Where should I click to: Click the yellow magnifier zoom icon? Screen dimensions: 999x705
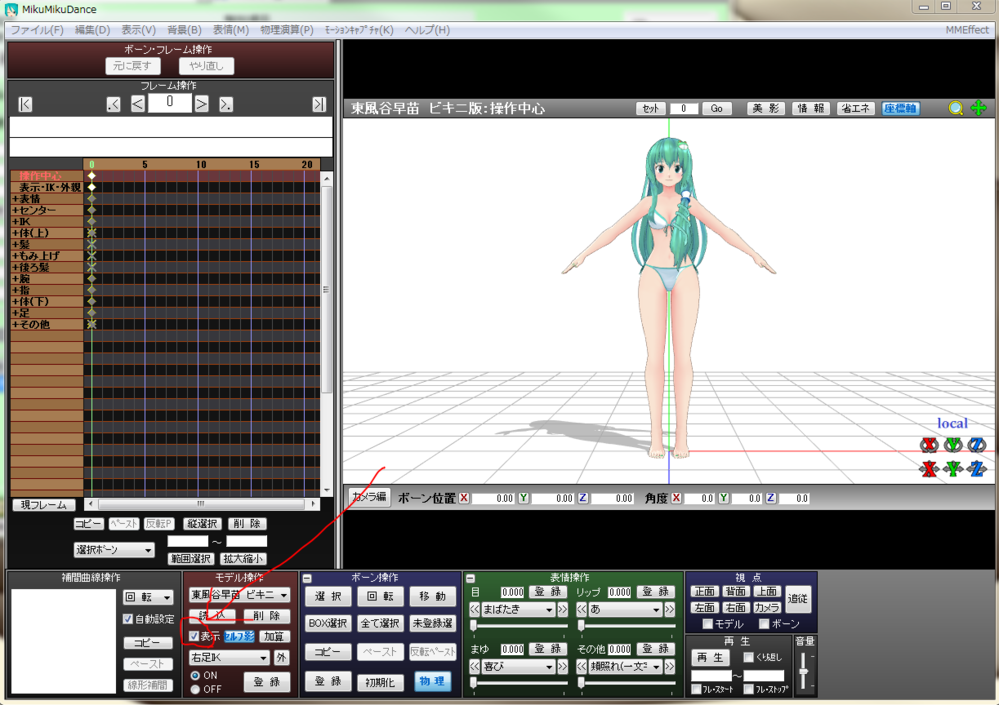955,108
